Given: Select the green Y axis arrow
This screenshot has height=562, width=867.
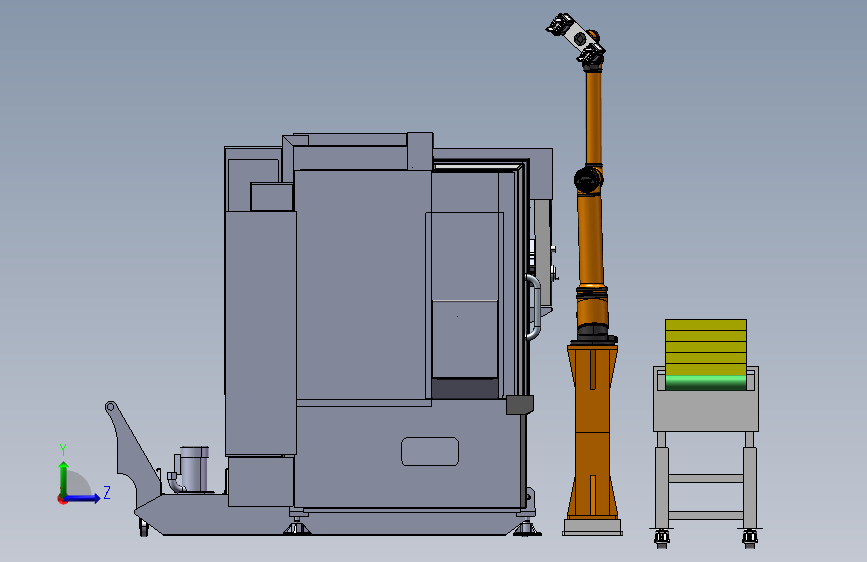Looking at the screenshot, I should pyautogui.click(x=64, y=478).
